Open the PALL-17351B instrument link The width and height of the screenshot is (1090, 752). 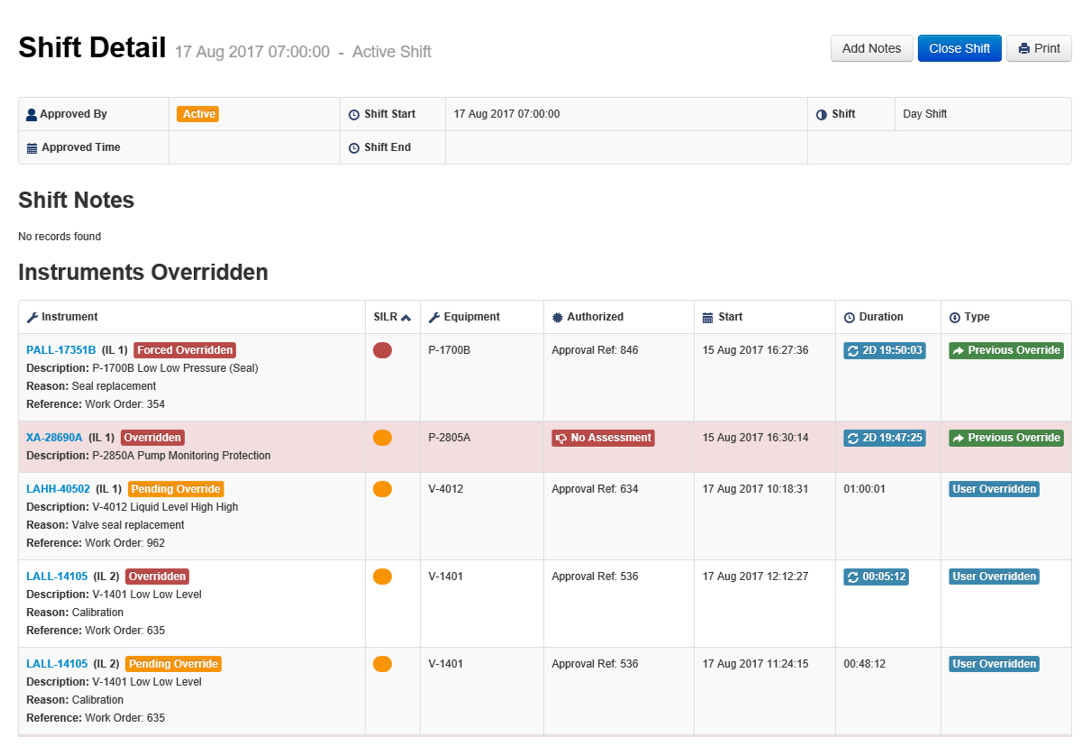61,350
